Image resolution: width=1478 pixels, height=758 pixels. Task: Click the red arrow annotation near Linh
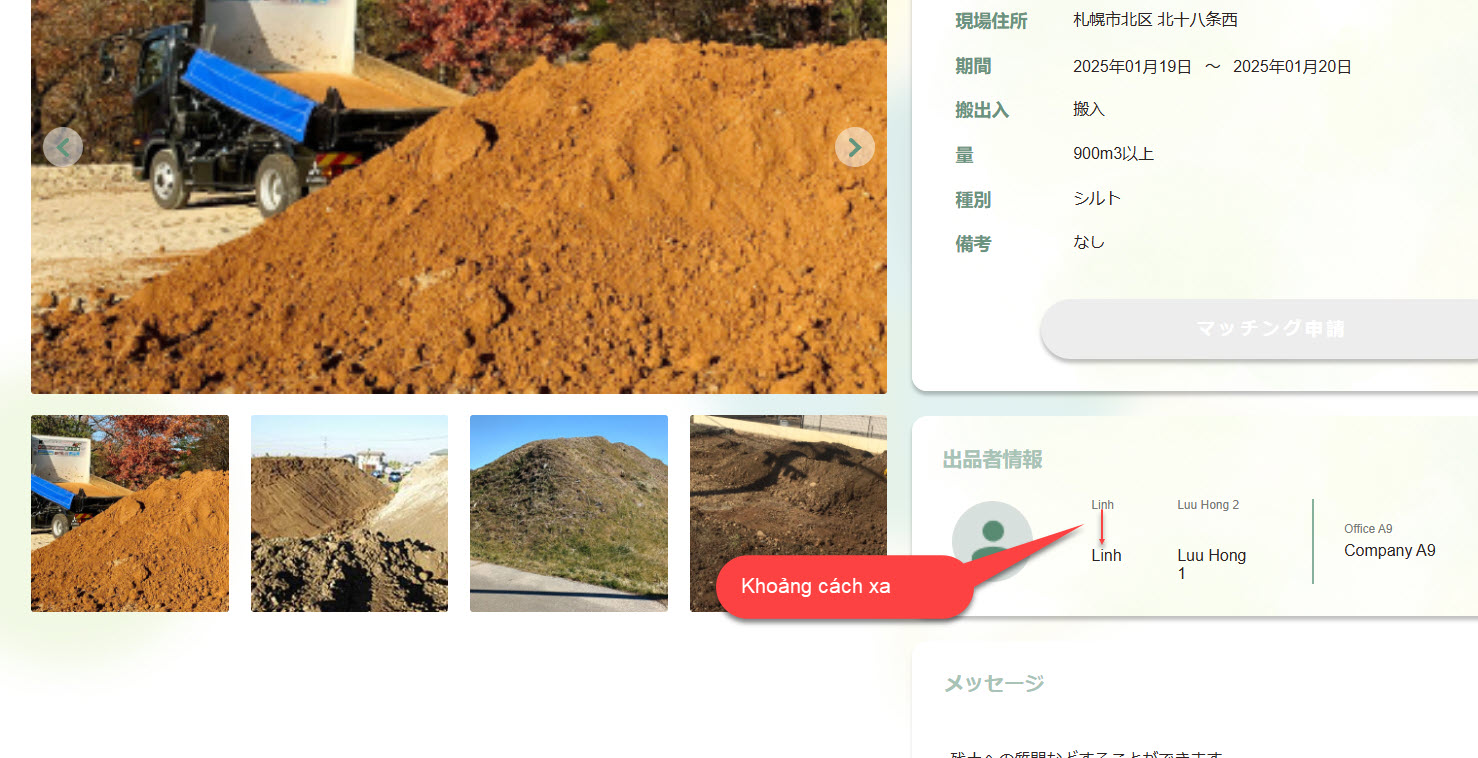[x=1102, y=528]
